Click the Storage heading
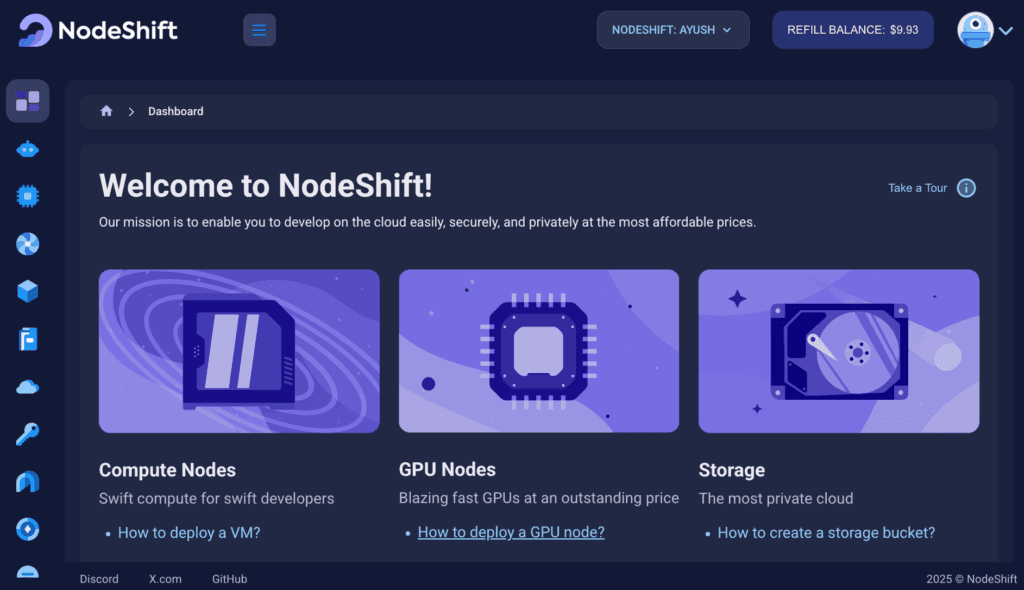Screen dimensions: 1024x590 click(x=731, y=470)
